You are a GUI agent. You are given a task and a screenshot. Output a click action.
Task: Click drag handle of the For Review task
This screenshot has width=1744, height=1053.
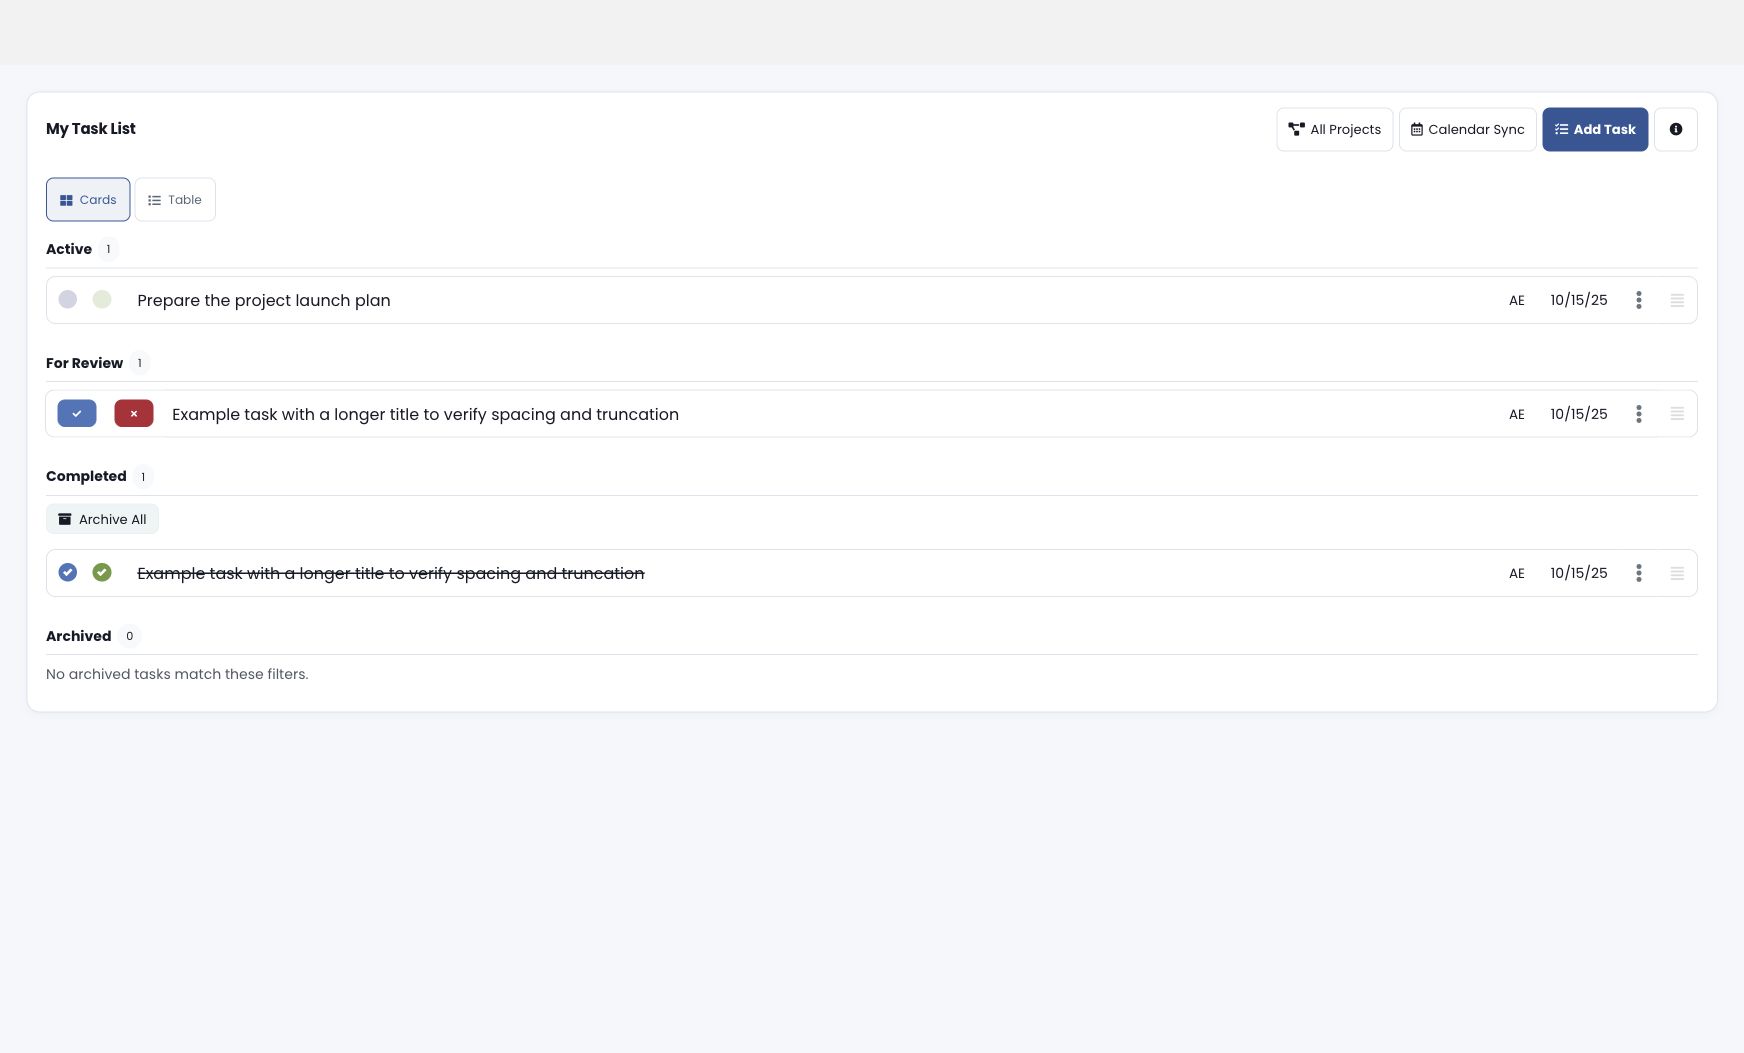coord(1677,414)
